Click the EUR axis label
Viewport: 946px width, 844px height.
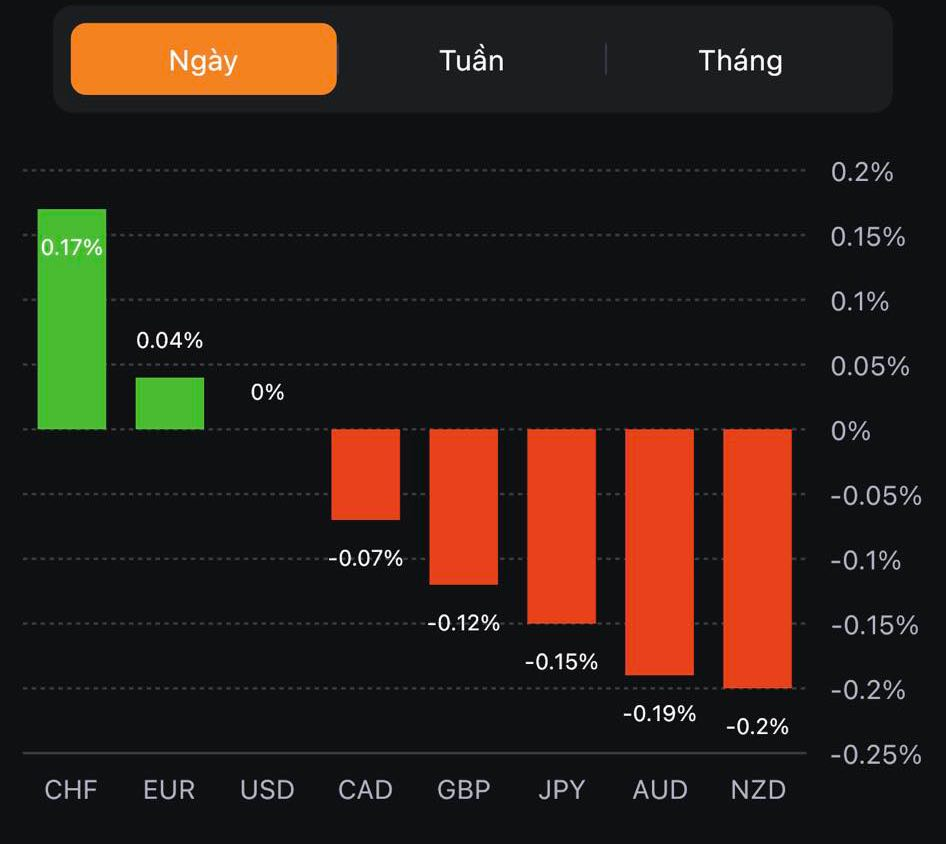(x=169, y=790)
